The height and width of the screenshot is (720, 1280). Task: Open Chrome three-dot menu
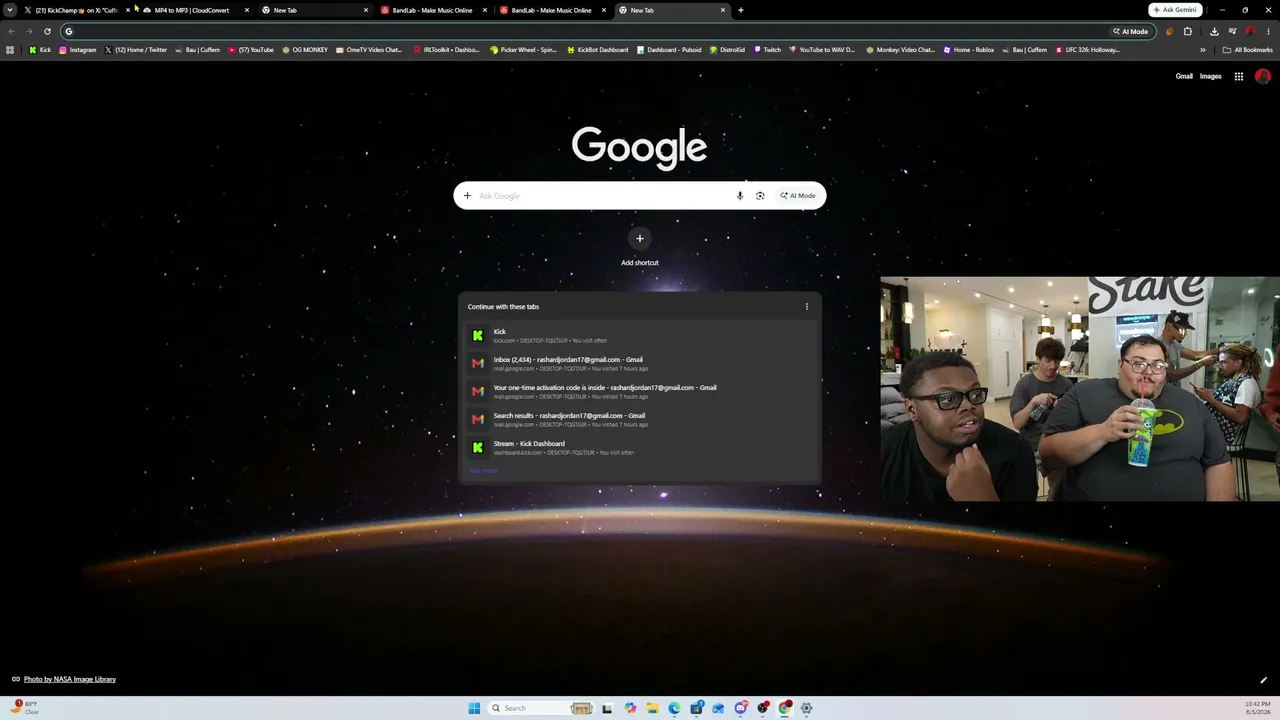(1268, 31)
